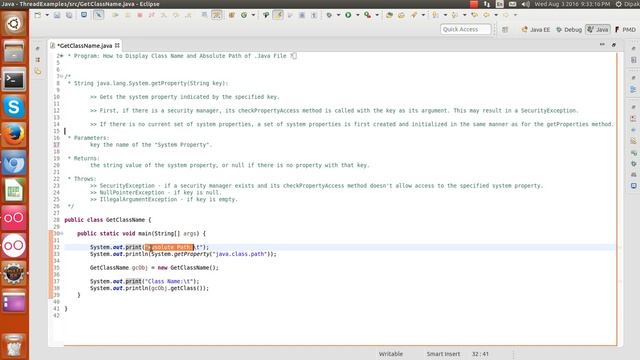
Task: Click the Debug bug toolbar icon
Action: pyautogui.click(x=329, y=15)
